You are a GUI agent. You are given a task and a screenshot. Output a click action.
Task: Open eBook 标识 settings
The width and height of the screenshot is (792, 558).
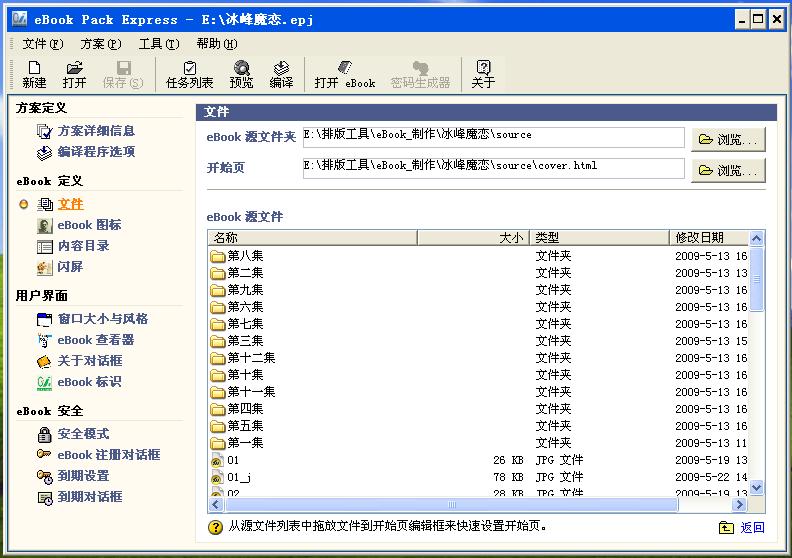pyautogui.click(x=79, y=382)
